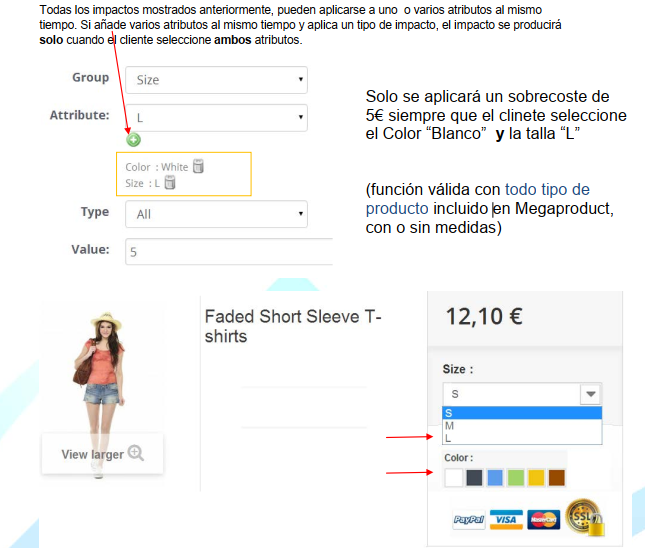Select the white color swatch
This screenshot has width=645, height=548.
click(454, 478)
